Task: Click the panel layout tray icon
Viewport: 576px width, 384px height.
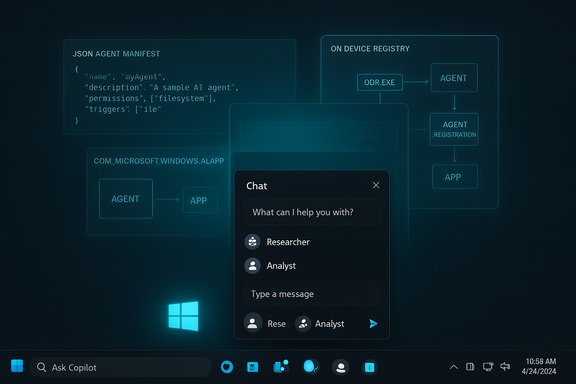Action: 470,366
